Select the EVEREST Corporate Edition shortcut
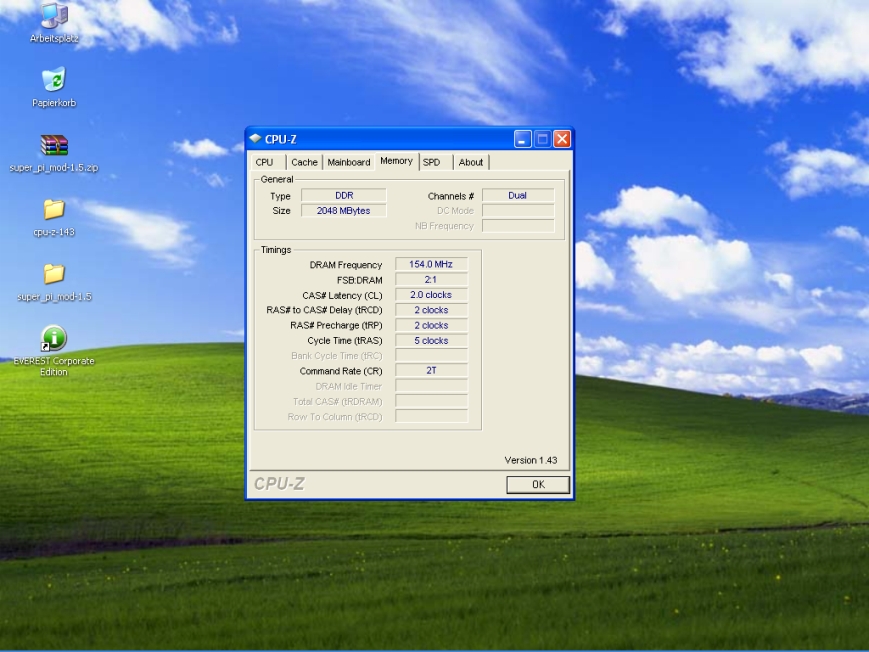 click(54, 351)
